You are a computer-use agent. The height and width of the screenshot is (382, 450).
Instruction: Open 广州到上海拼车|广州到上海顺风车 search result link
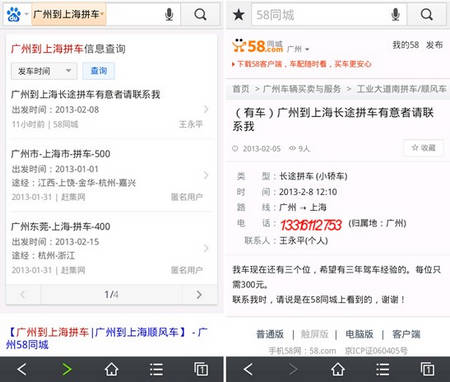(x=107, y=338)
